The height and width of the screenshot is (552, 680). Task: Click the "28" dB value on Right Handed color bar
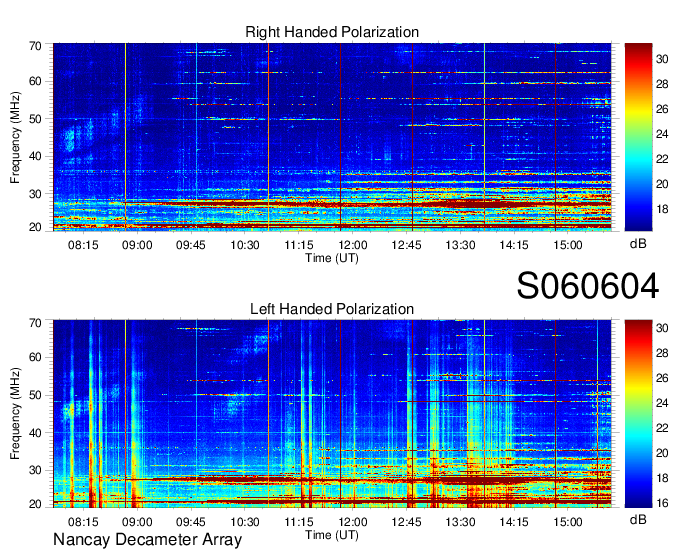coord(662,84)
